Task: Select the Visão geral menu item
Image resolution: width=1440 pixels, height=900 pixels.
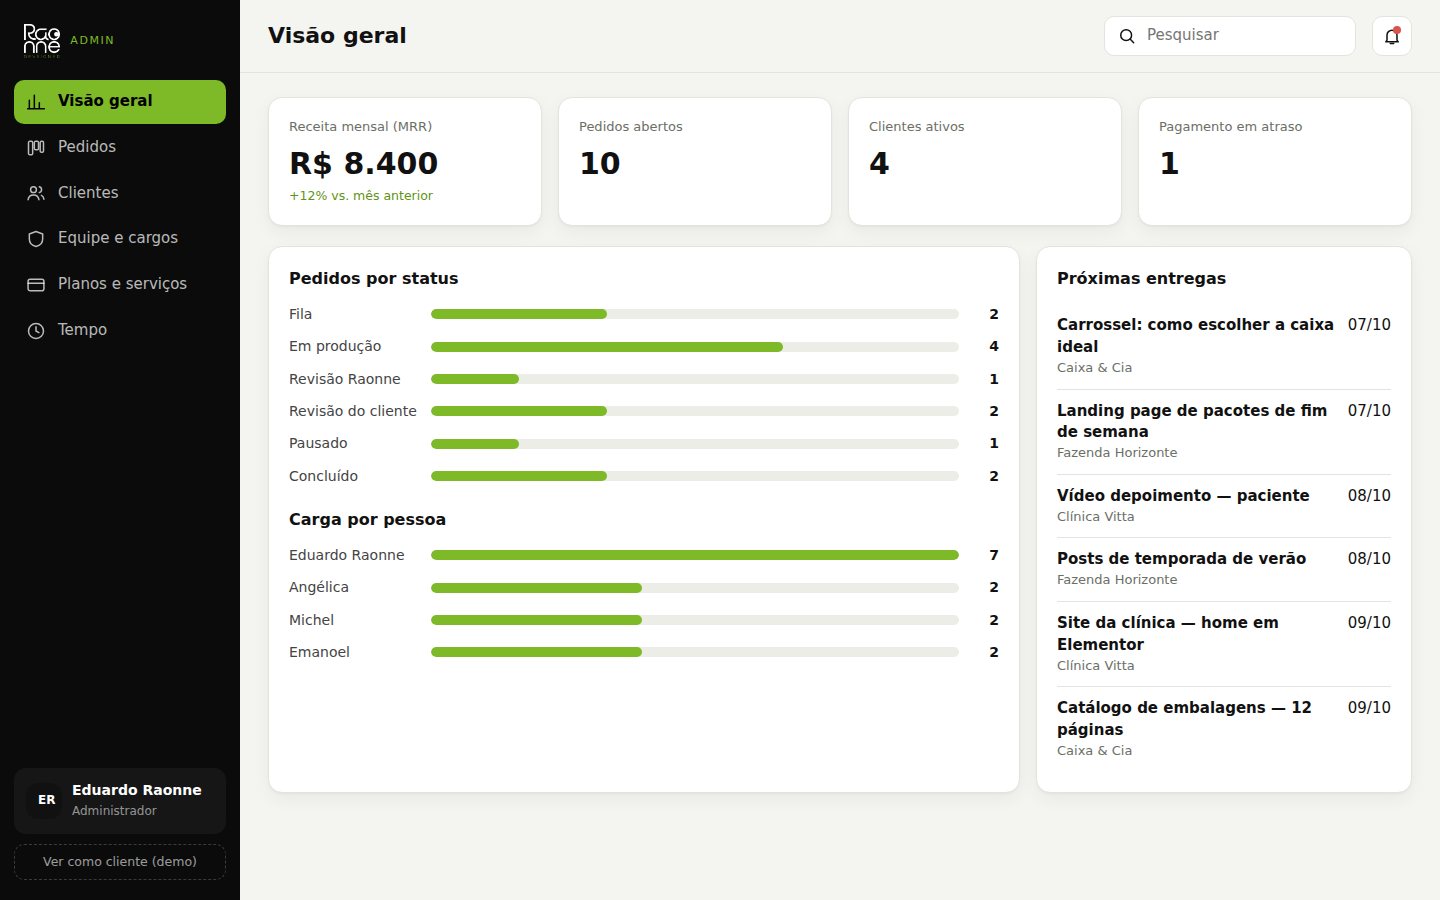Action: 120,101
